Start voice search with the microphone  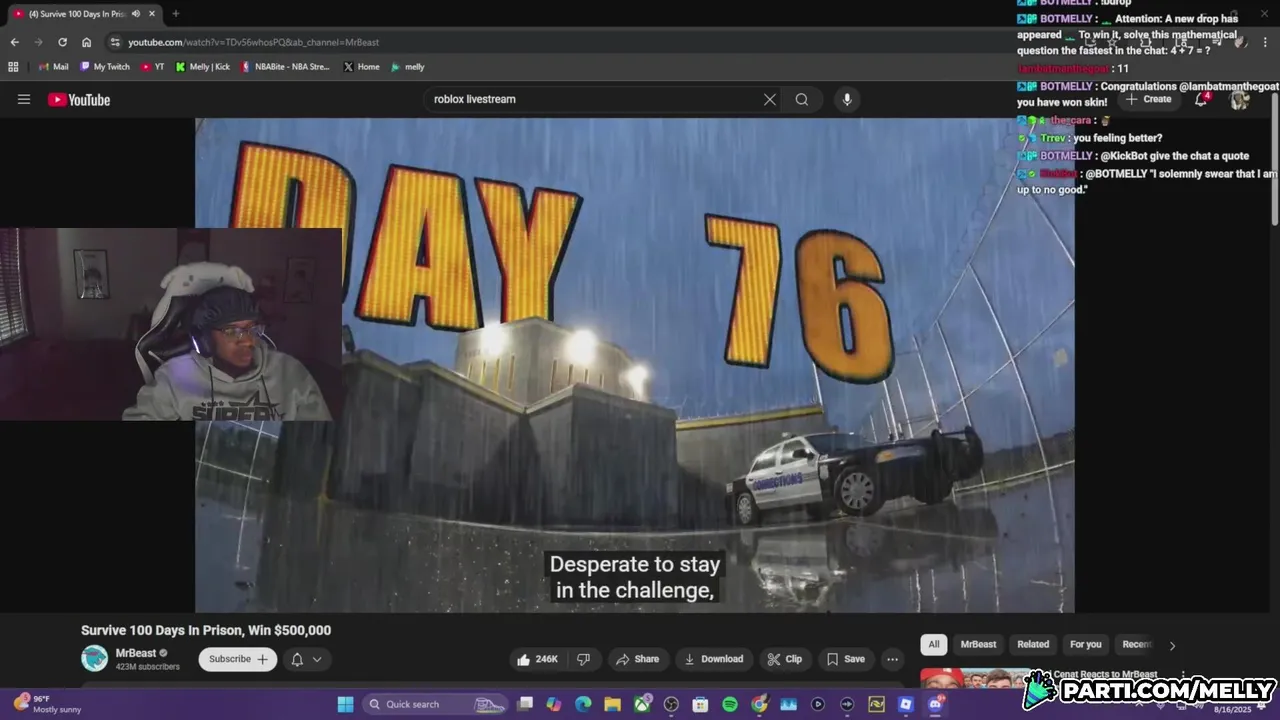pos(847,99)
